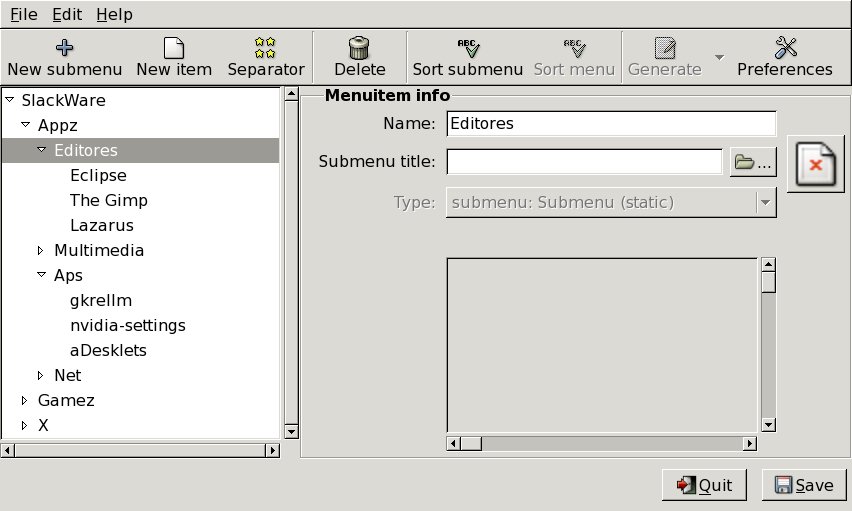
Task: Click the Sort submenu ABC icon
Action: coord(468,48)
